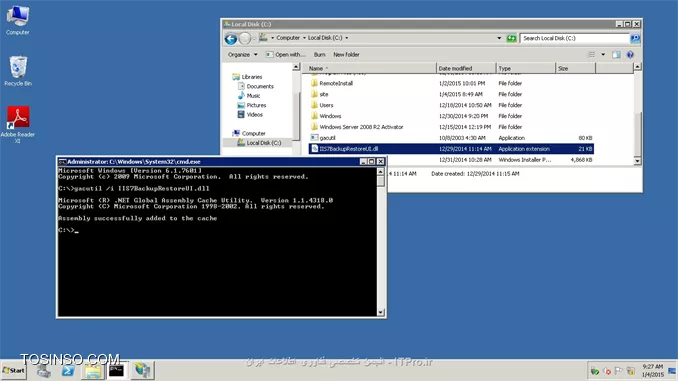Click the file list scroll up arrow
Viewport: 678px width, 381px height.
tap(637, 67)
